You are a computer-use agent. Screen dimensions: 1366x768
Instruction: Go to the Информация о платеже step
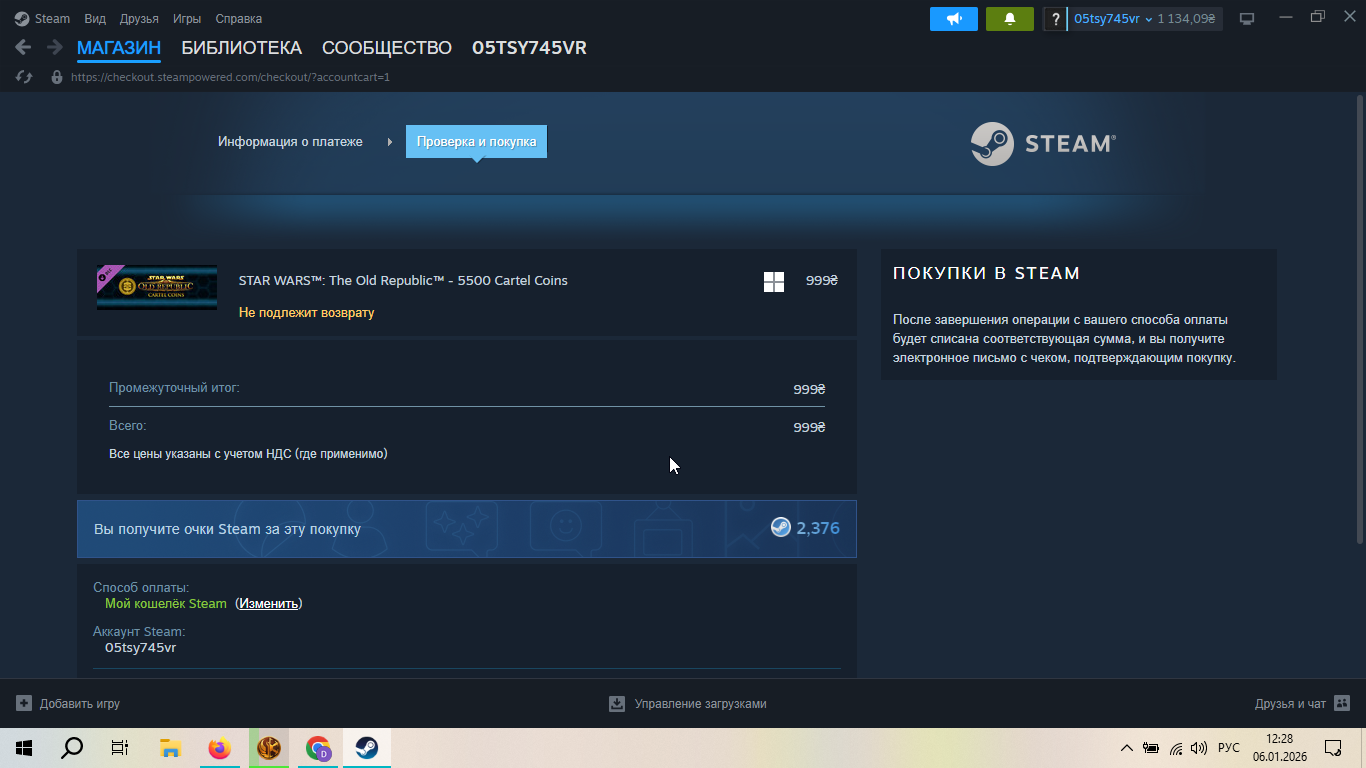tap(290, 142)
